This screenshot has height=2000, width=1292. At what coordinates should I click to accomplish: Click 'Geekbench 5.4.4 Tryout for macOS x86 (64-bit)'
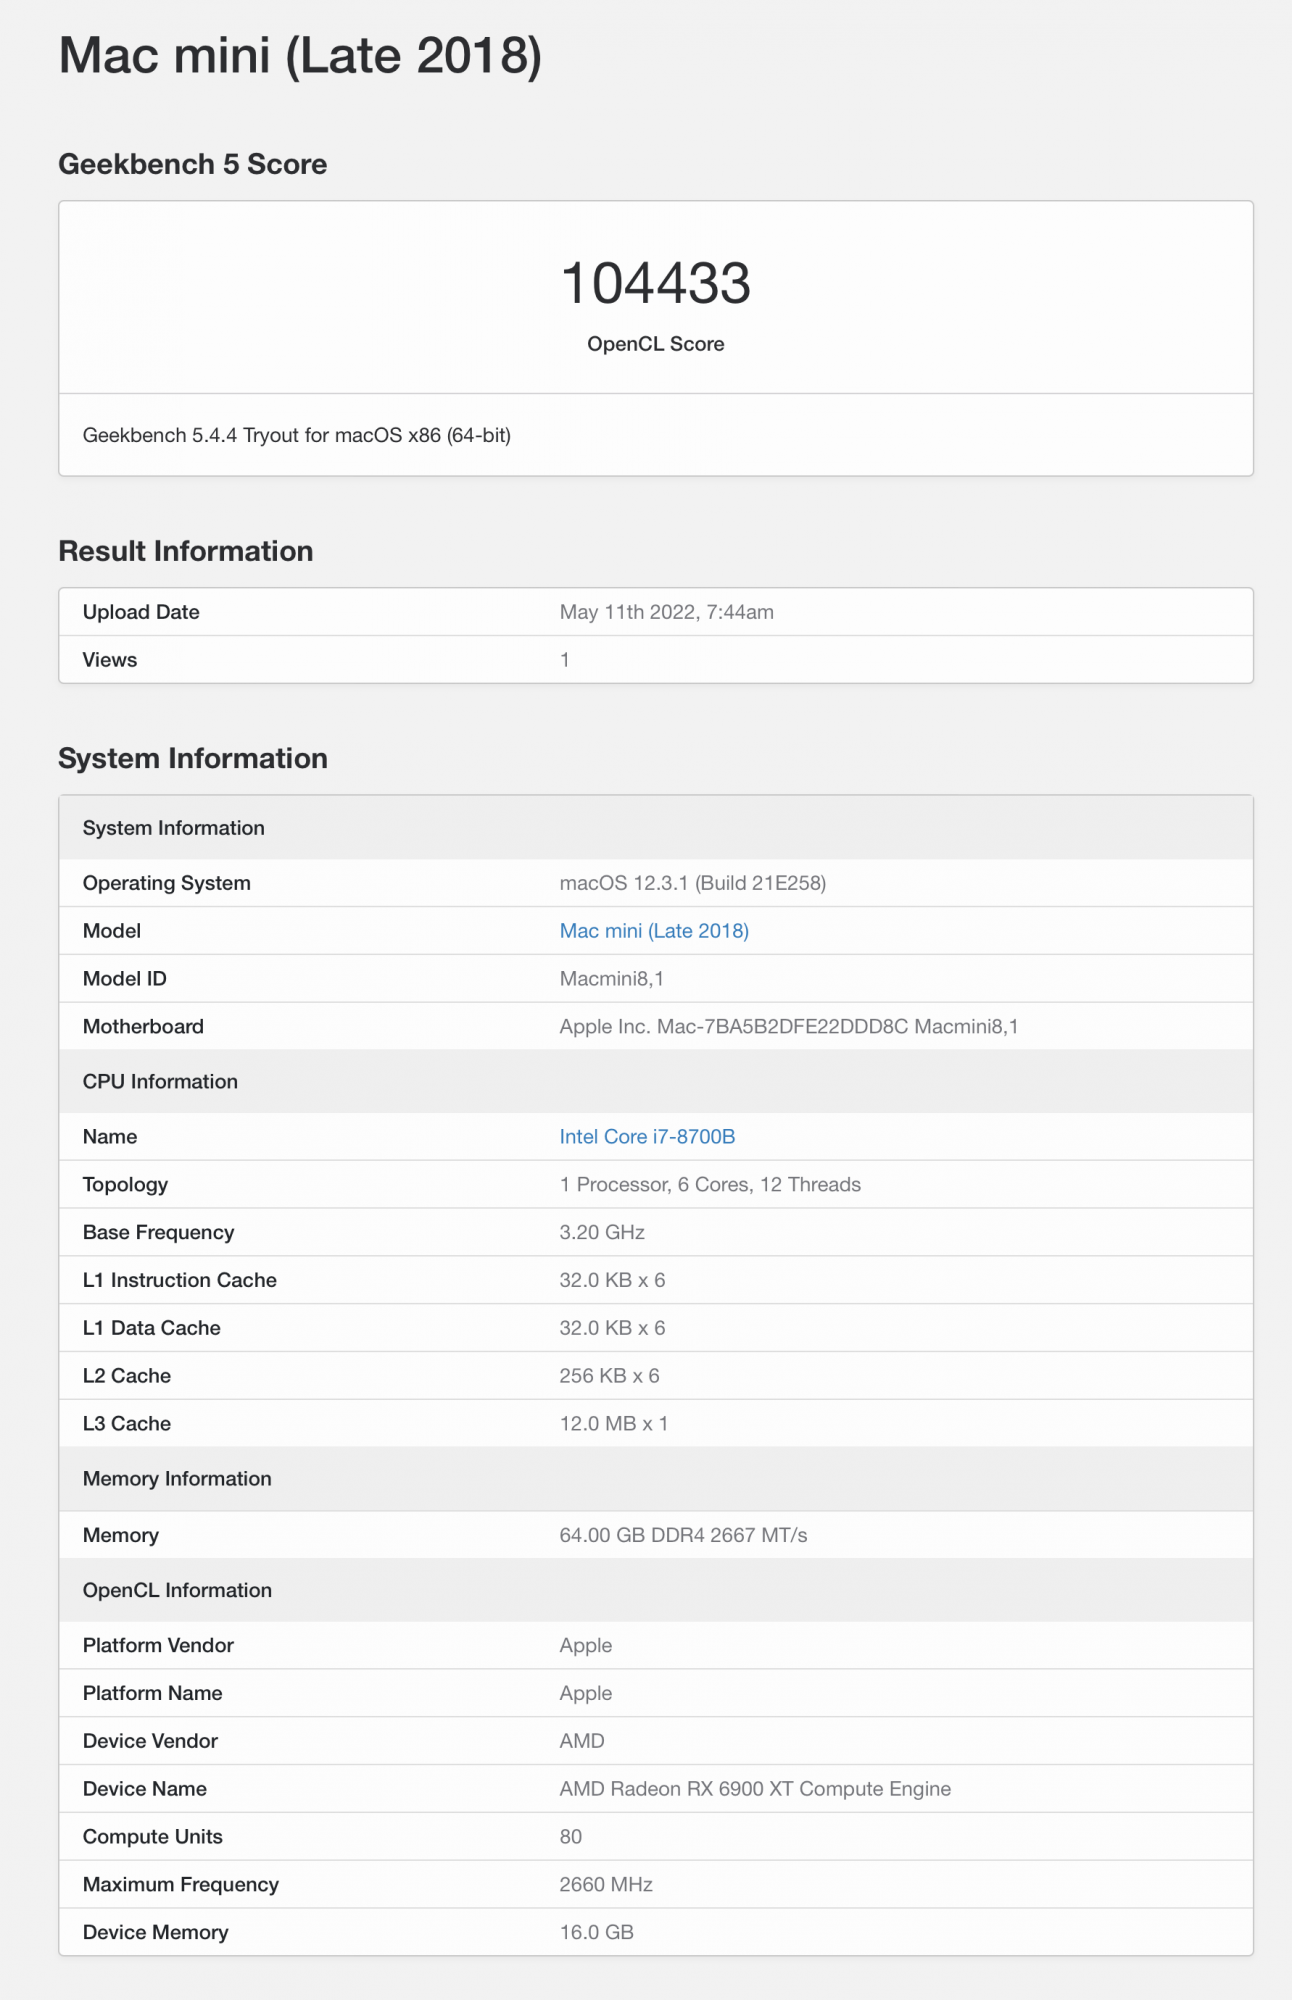click(x=297, y=435)
